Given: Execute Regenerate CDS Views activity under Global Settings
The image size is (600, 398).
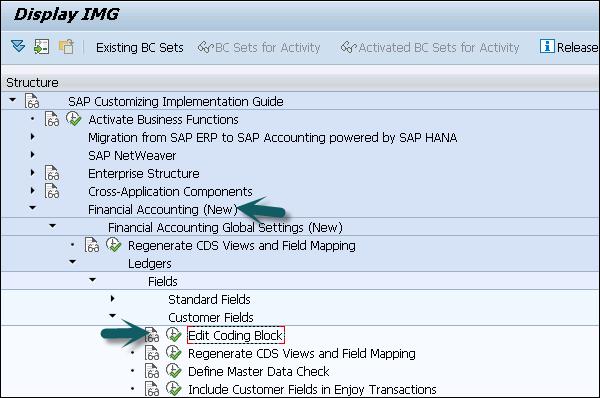Looking at the screenshot, I should point(114,245).
